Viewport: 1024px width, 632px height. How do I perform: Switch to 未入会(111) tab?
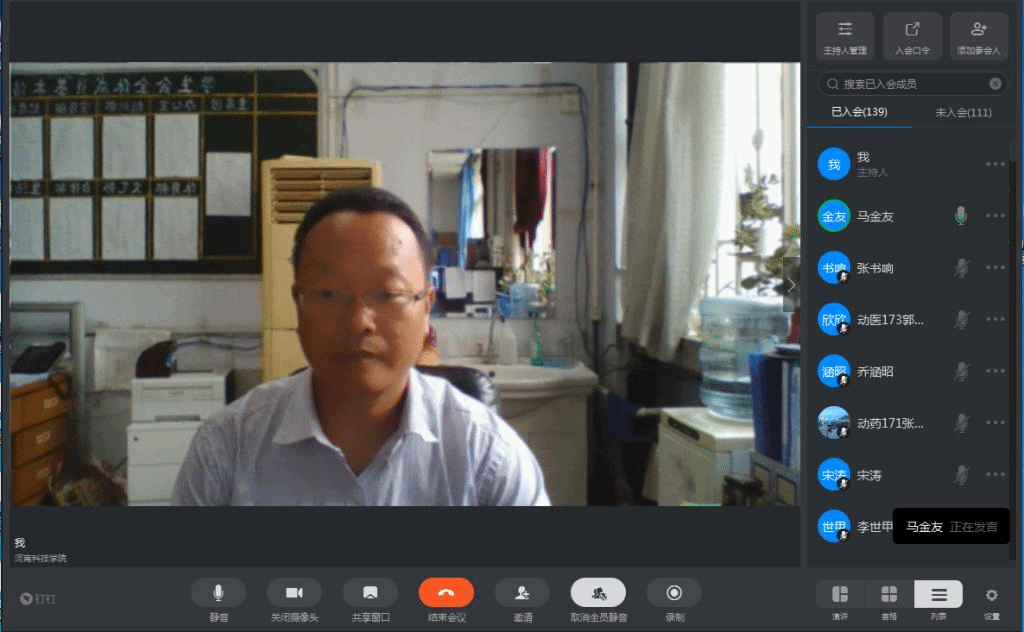pyautogui.click(x=963, y=112)
